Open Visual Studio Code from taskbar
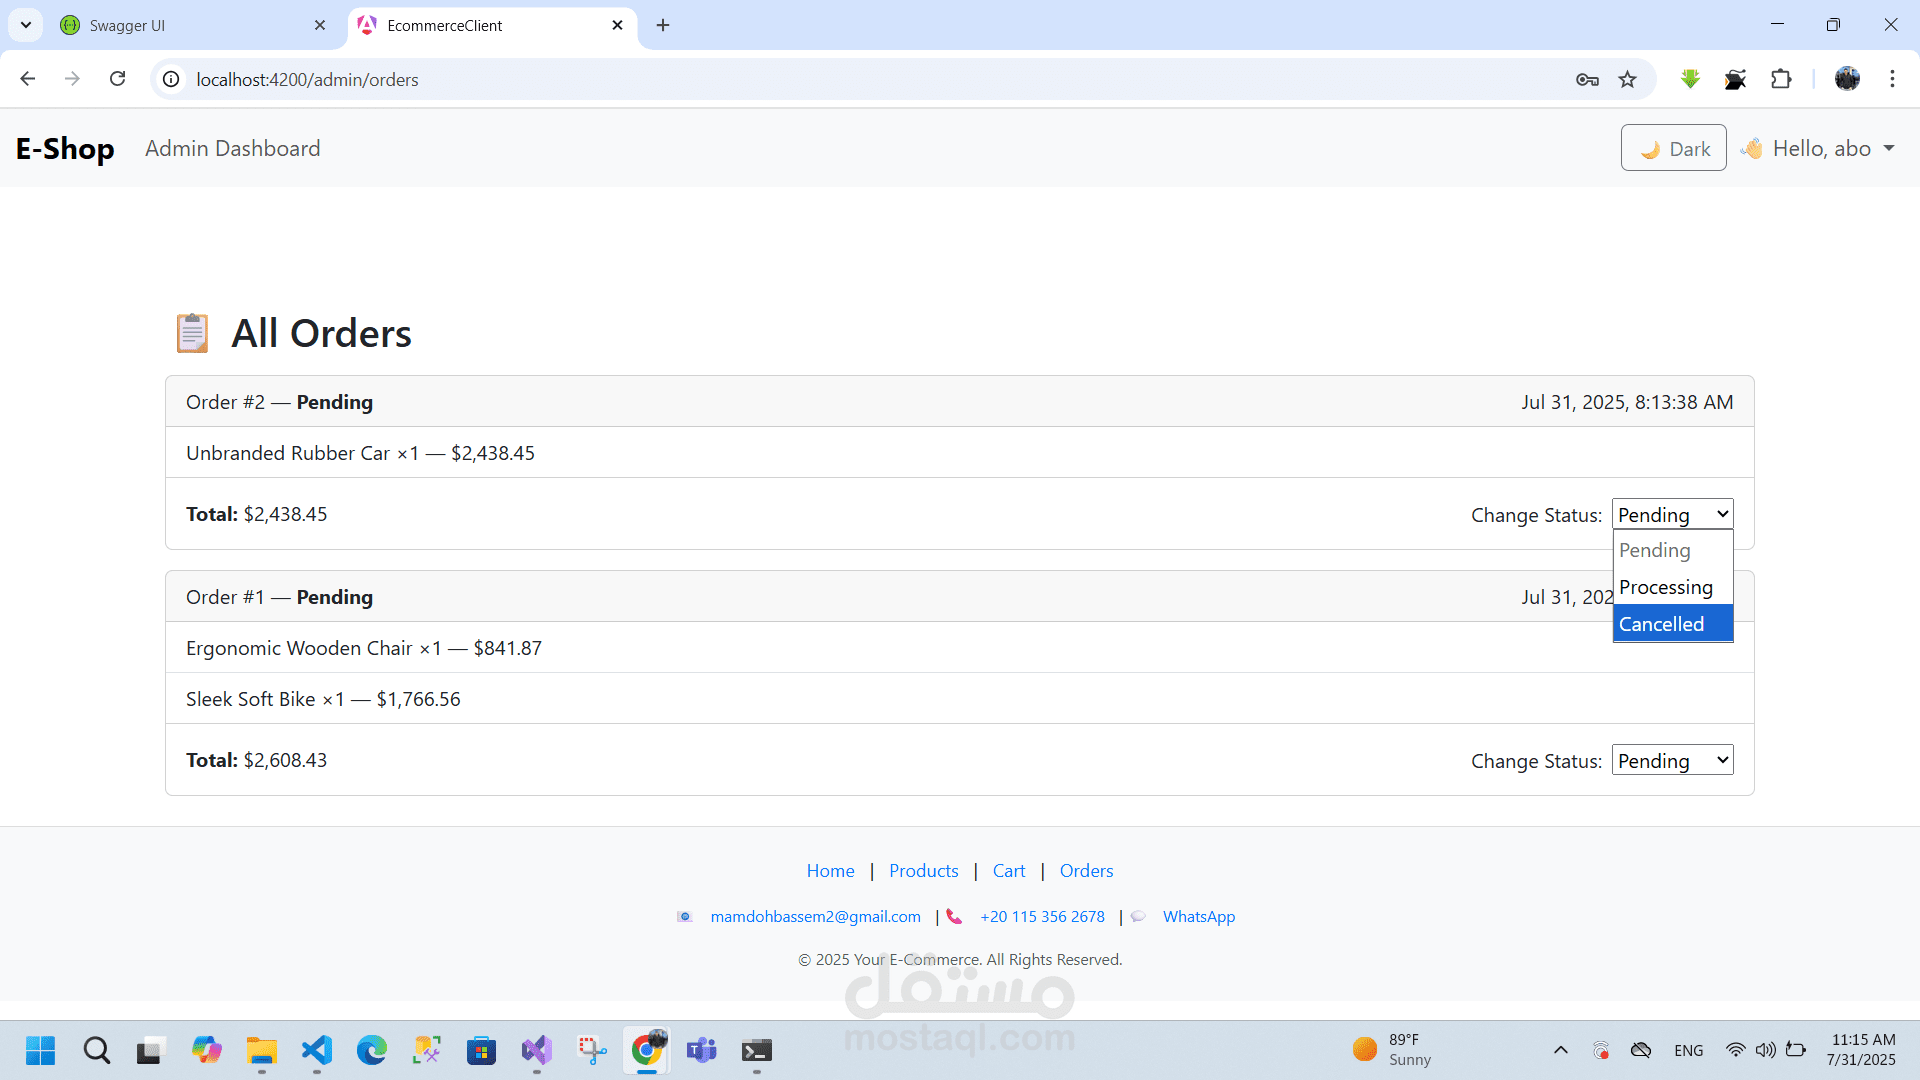Viewport: 1920px width, 1080px height. pyautogui.click(x=317, y=1050)
